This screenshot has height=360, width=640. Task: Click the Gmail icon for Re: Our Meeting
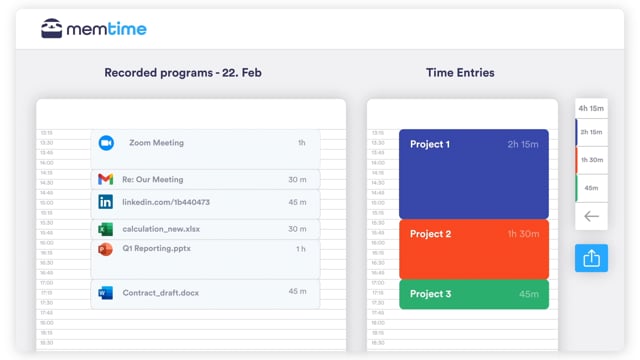(105, 179)
